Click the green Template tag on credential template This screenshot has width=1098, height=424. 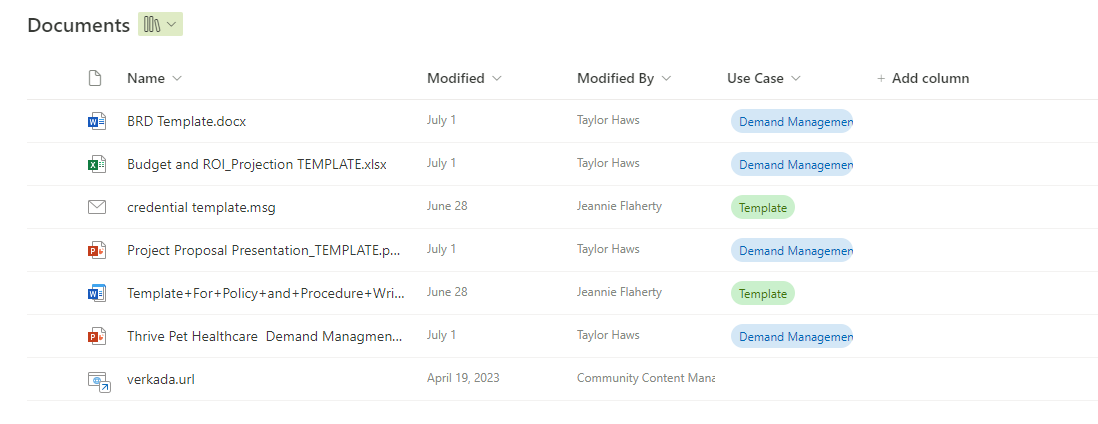tap(762, 208)
